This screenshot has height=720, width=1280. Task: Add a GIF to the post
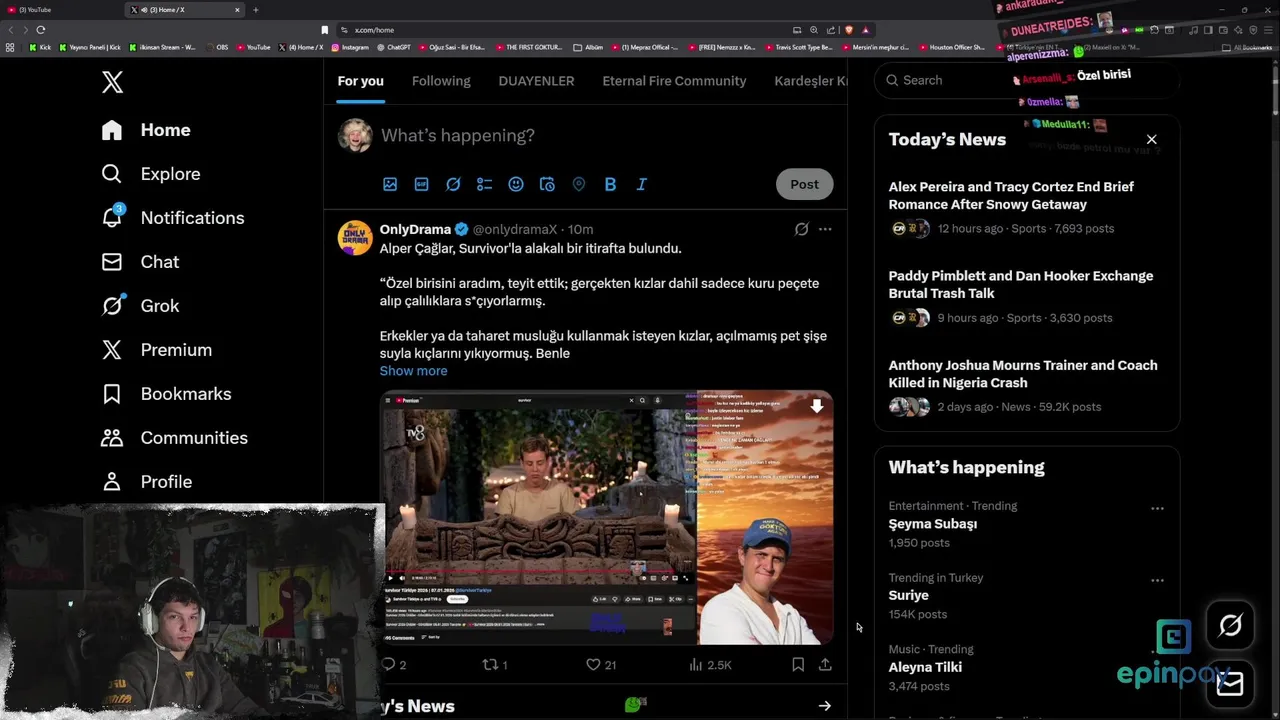(421, 184)
